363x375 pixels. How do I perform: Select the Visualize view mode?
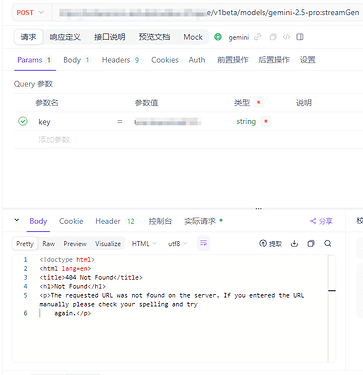[x=108, y=244]
